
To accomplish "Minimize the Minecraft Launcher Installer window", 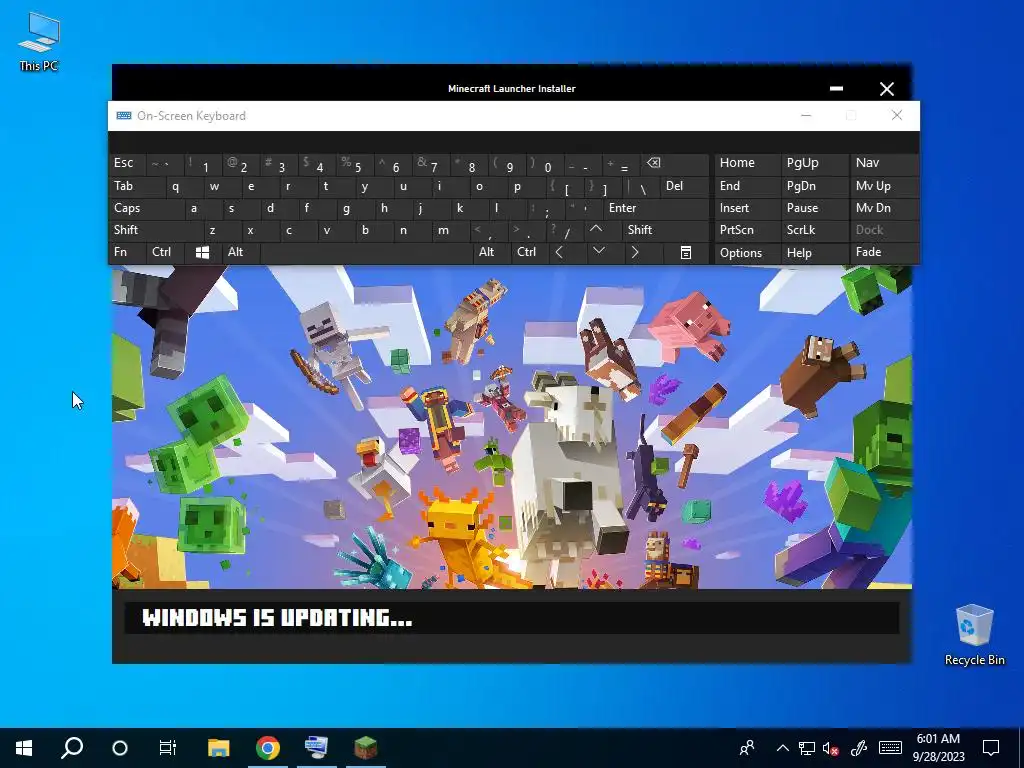I will coord(836,88).
